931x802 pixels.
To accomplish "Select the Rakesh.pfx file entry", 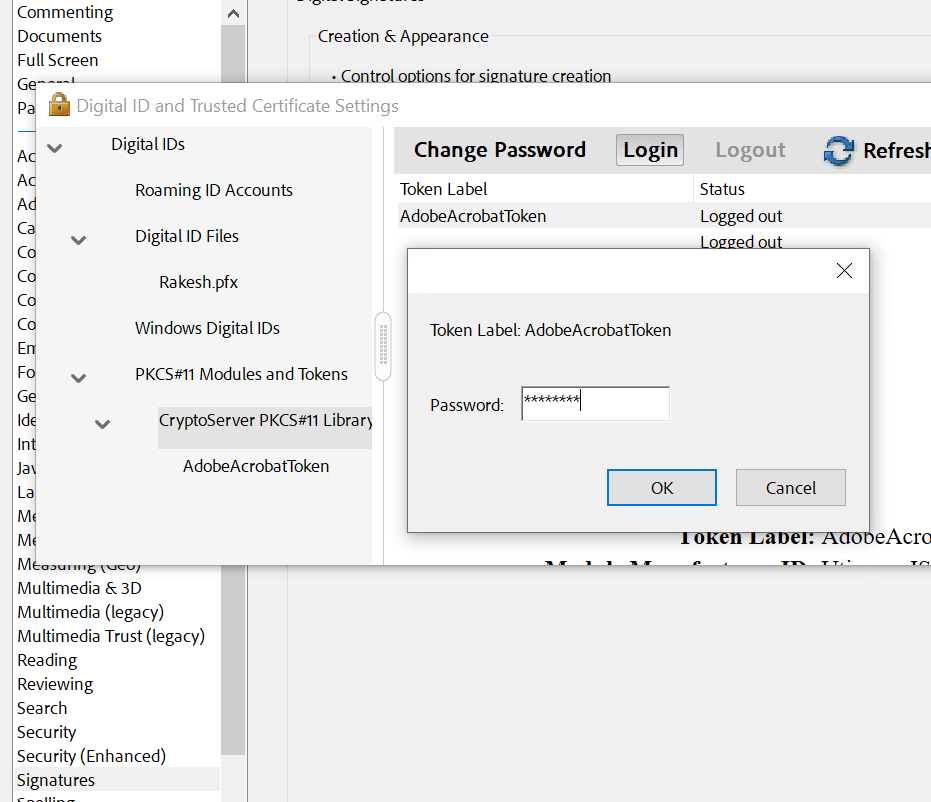I will click(198, 282).
